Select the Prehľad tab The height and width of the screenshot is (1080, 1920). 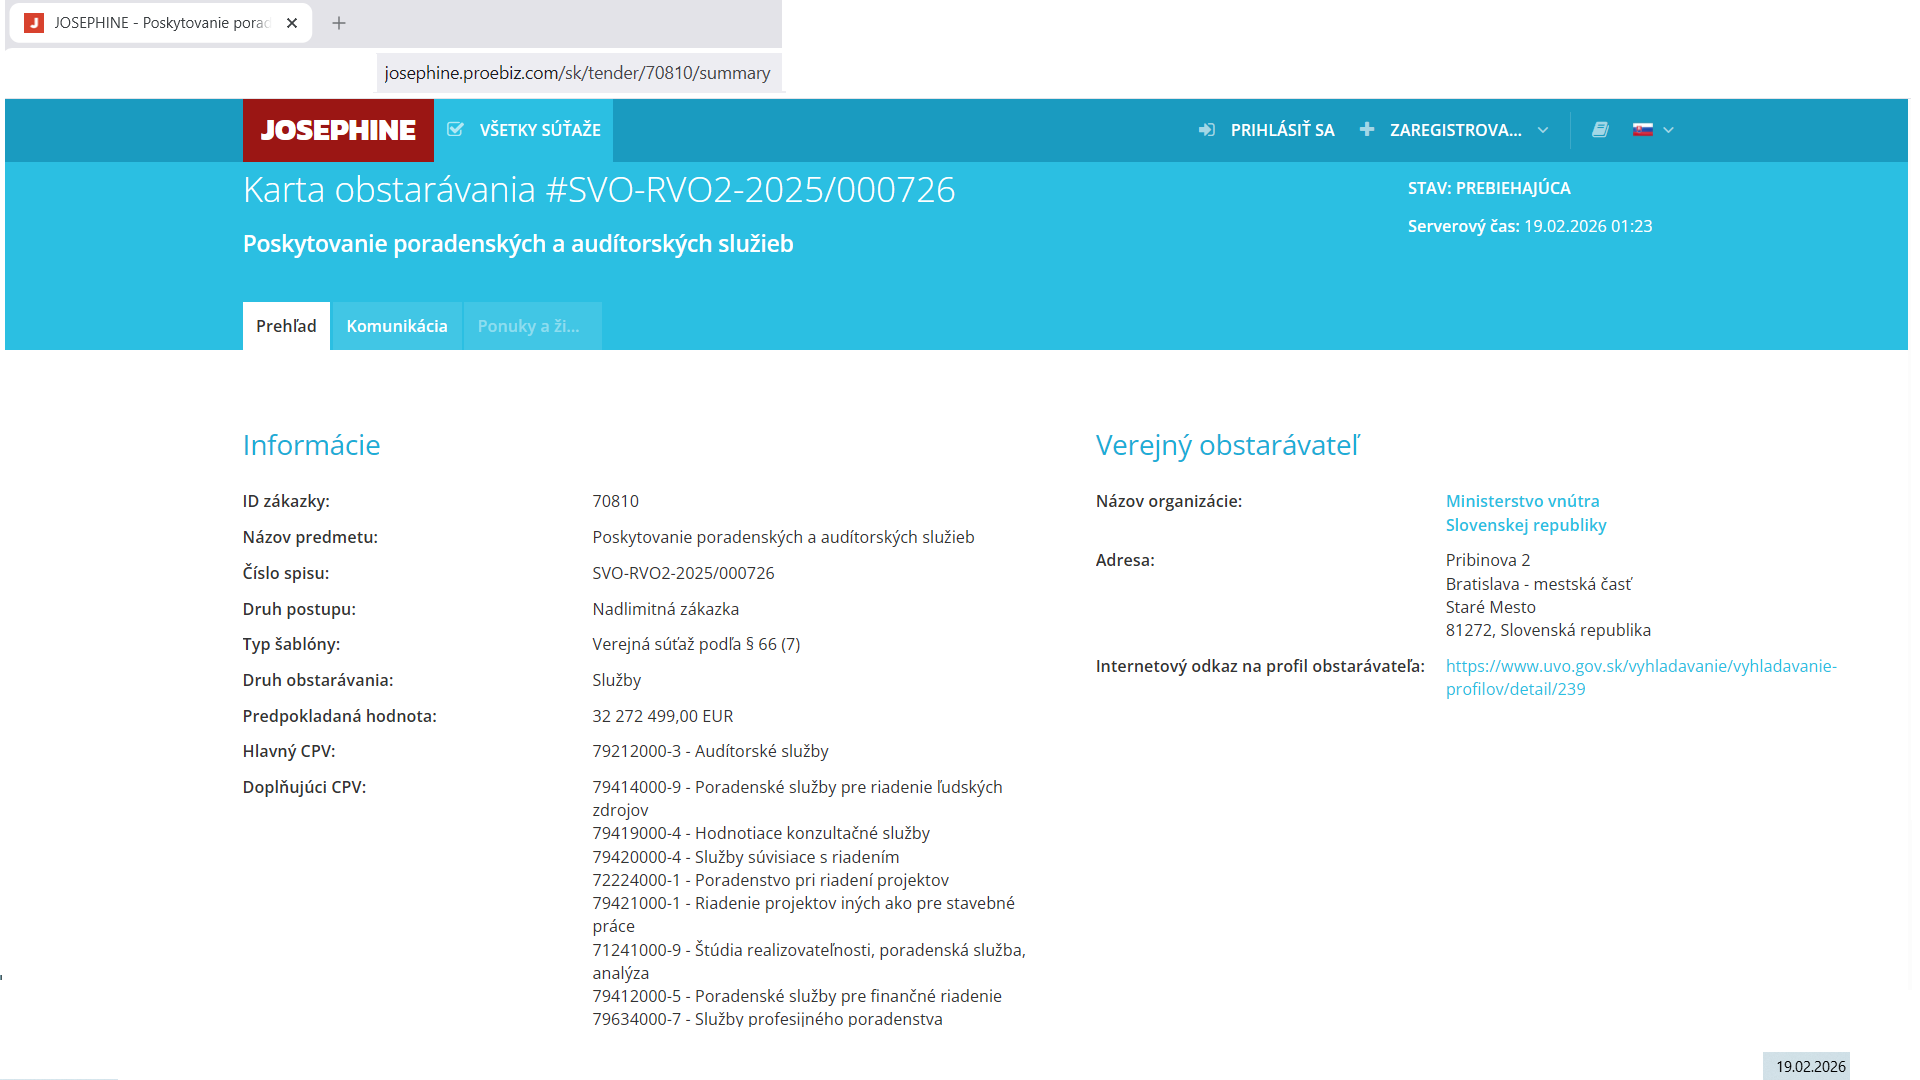click(x=286, y=326)
